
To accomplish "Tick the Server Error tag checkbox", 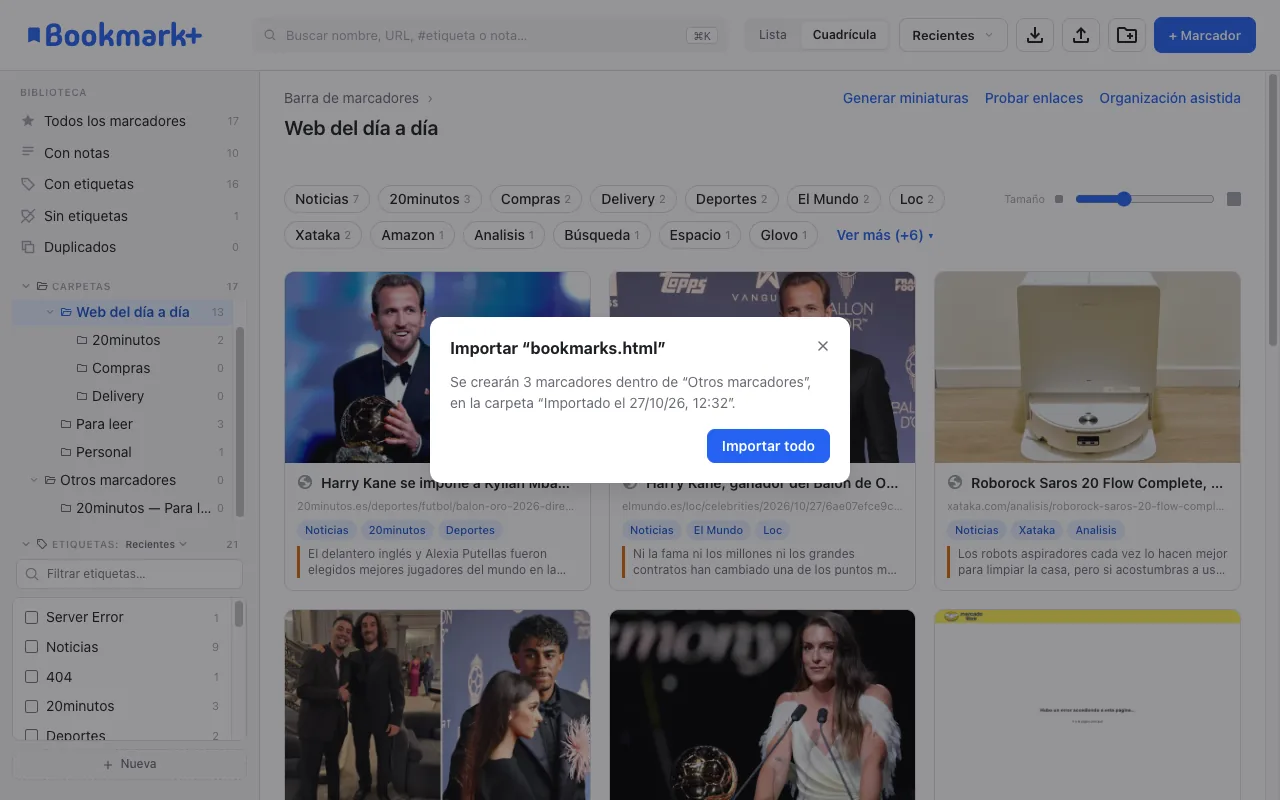I will coord(31,617).
